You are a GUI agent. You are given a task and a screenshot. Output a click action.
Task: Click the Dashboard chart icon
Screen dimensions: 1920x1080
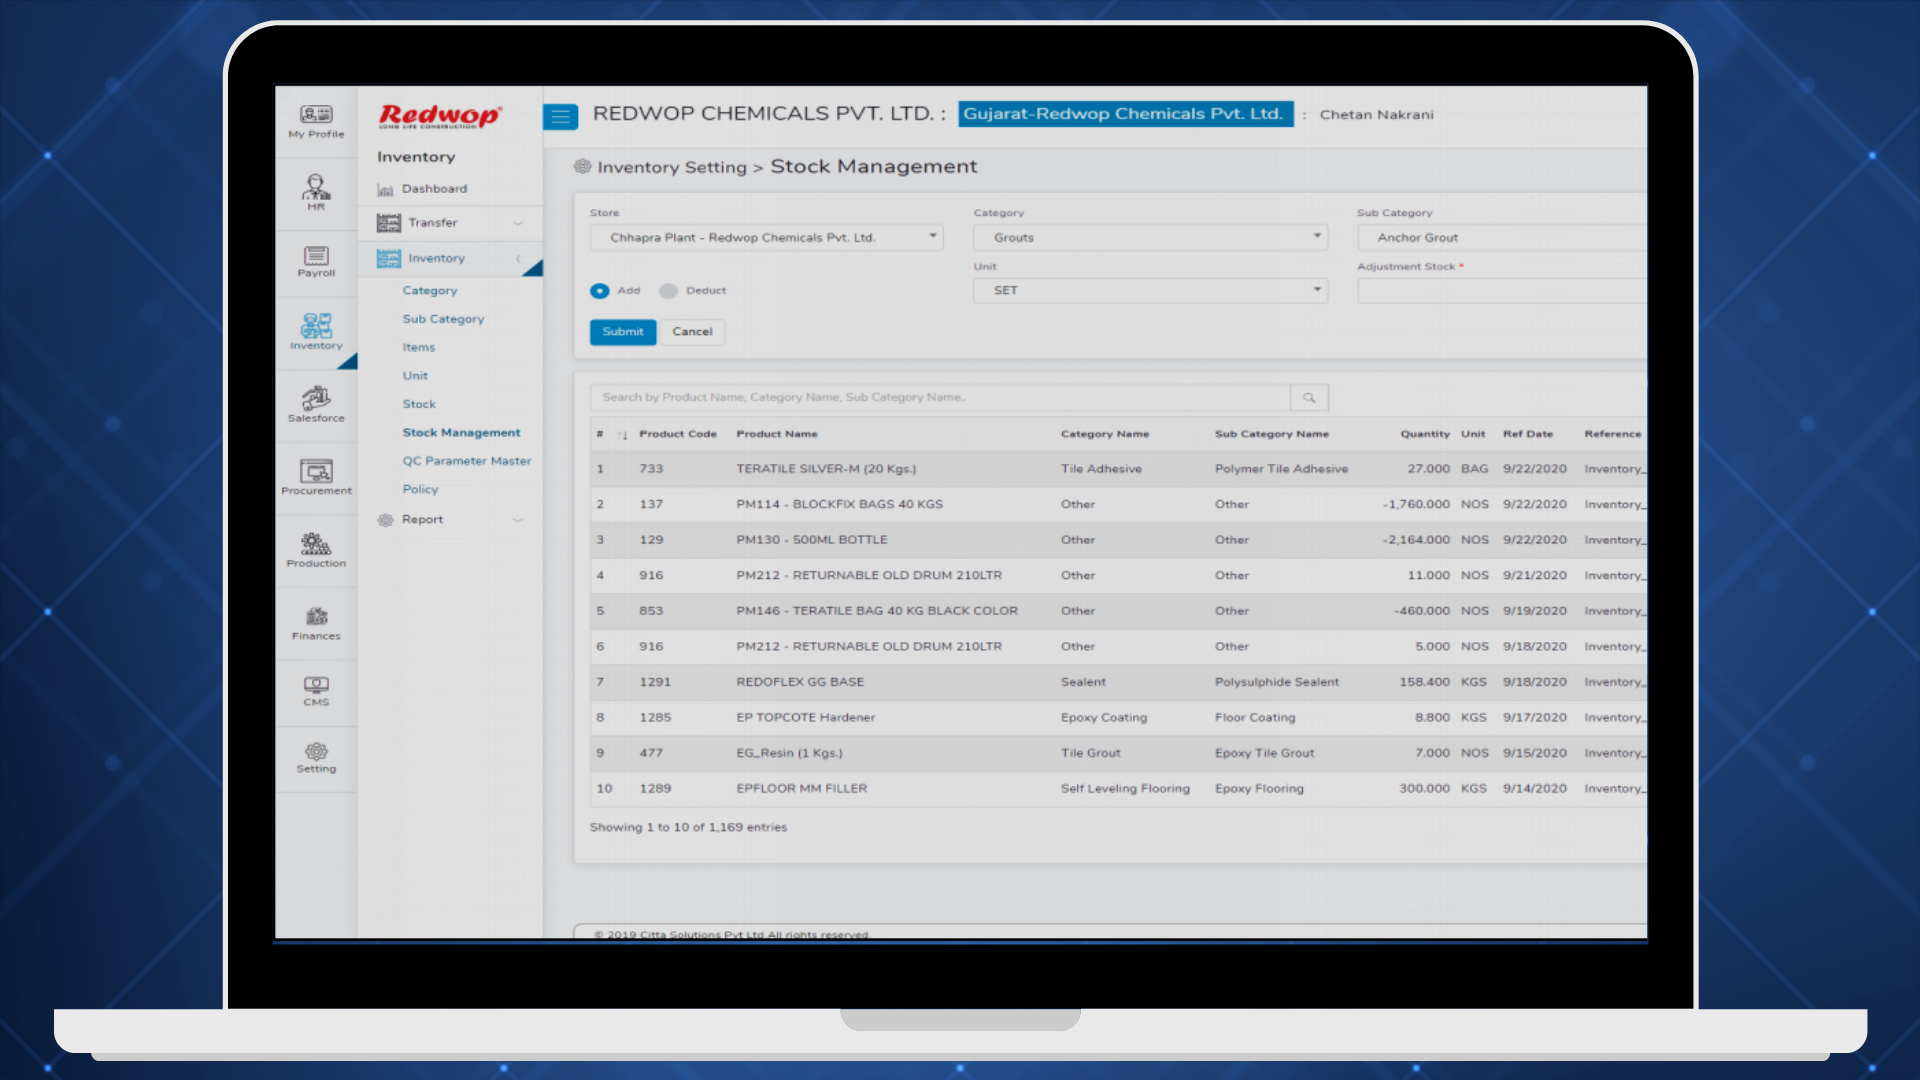pyautogui.click(x=385, y=189)
